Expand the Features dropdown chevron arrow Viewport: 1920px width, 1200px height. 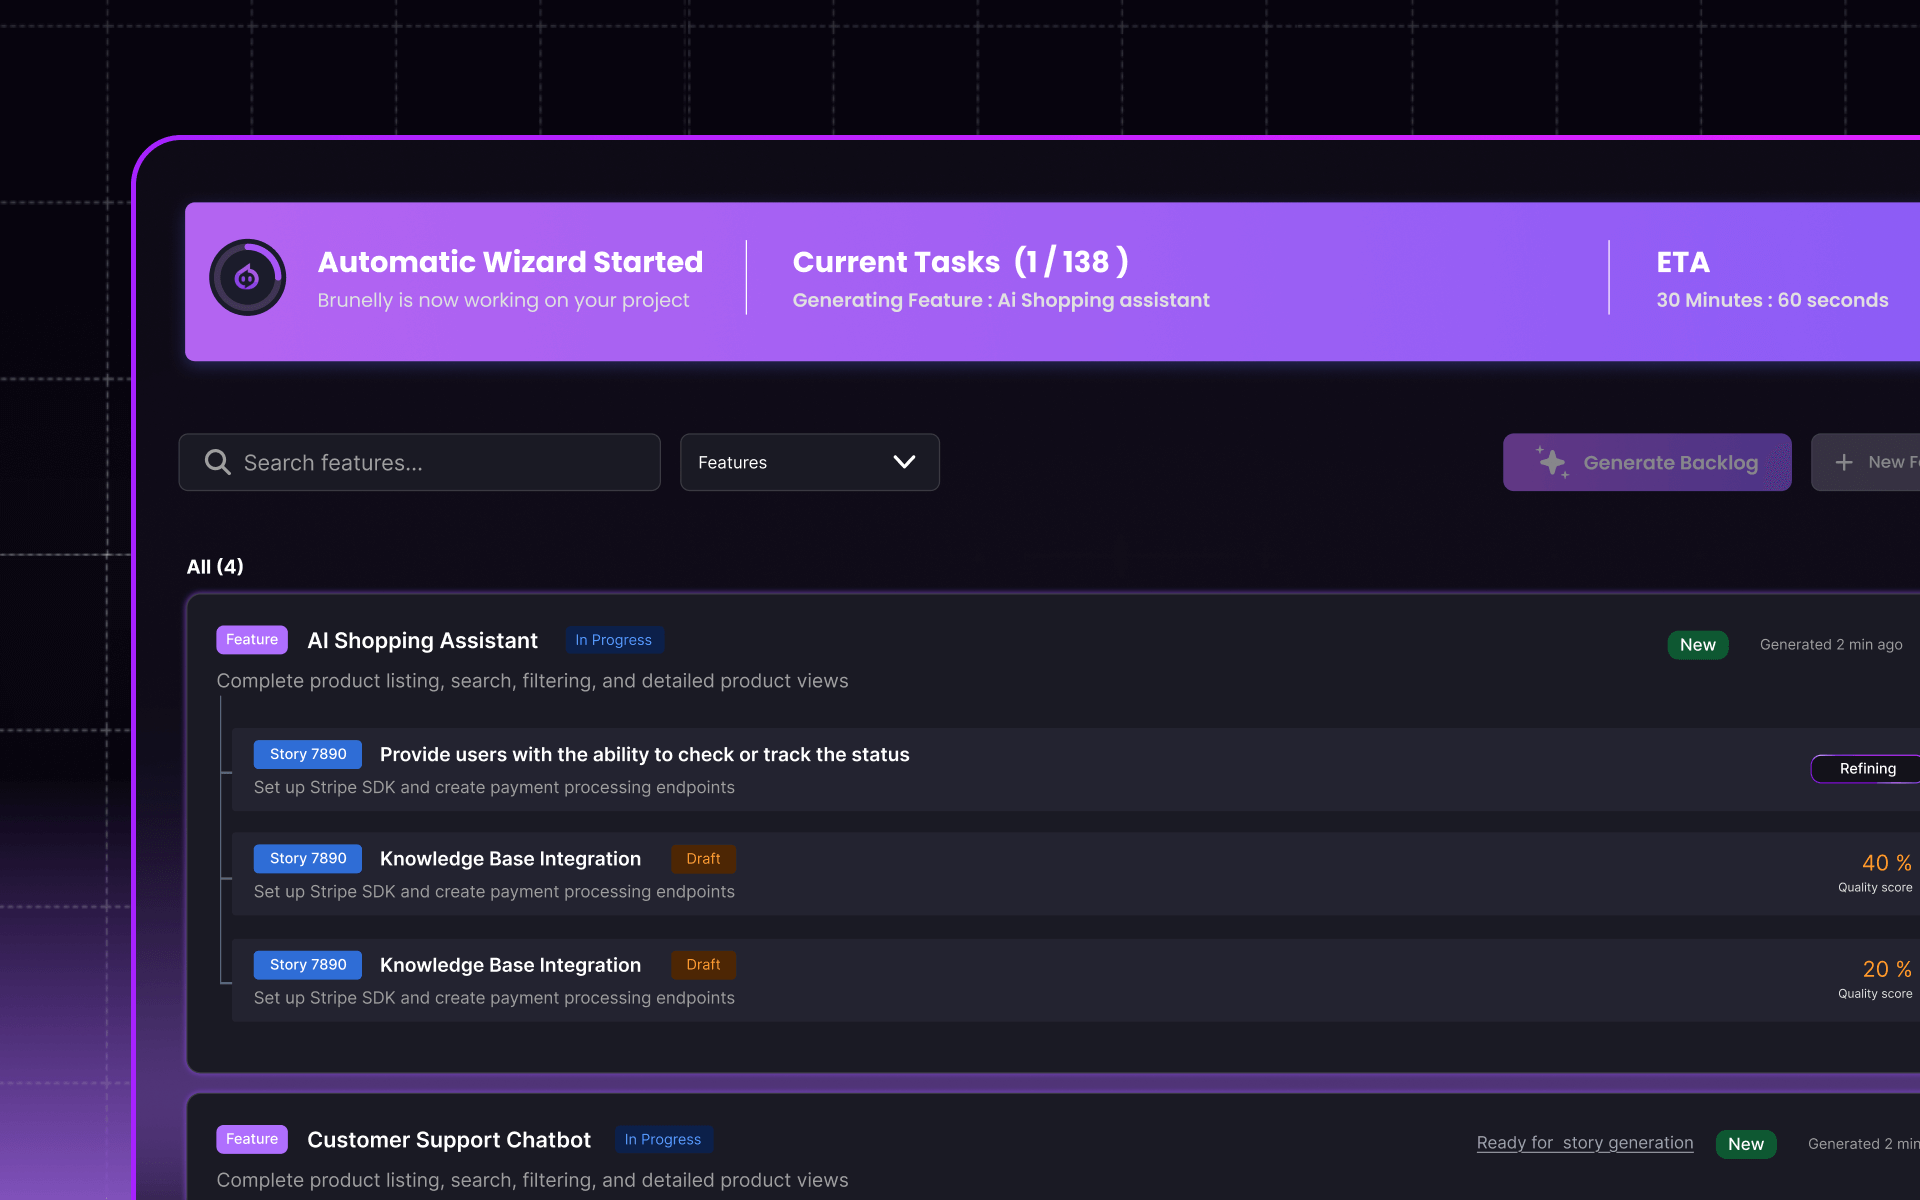coord(904,462)
